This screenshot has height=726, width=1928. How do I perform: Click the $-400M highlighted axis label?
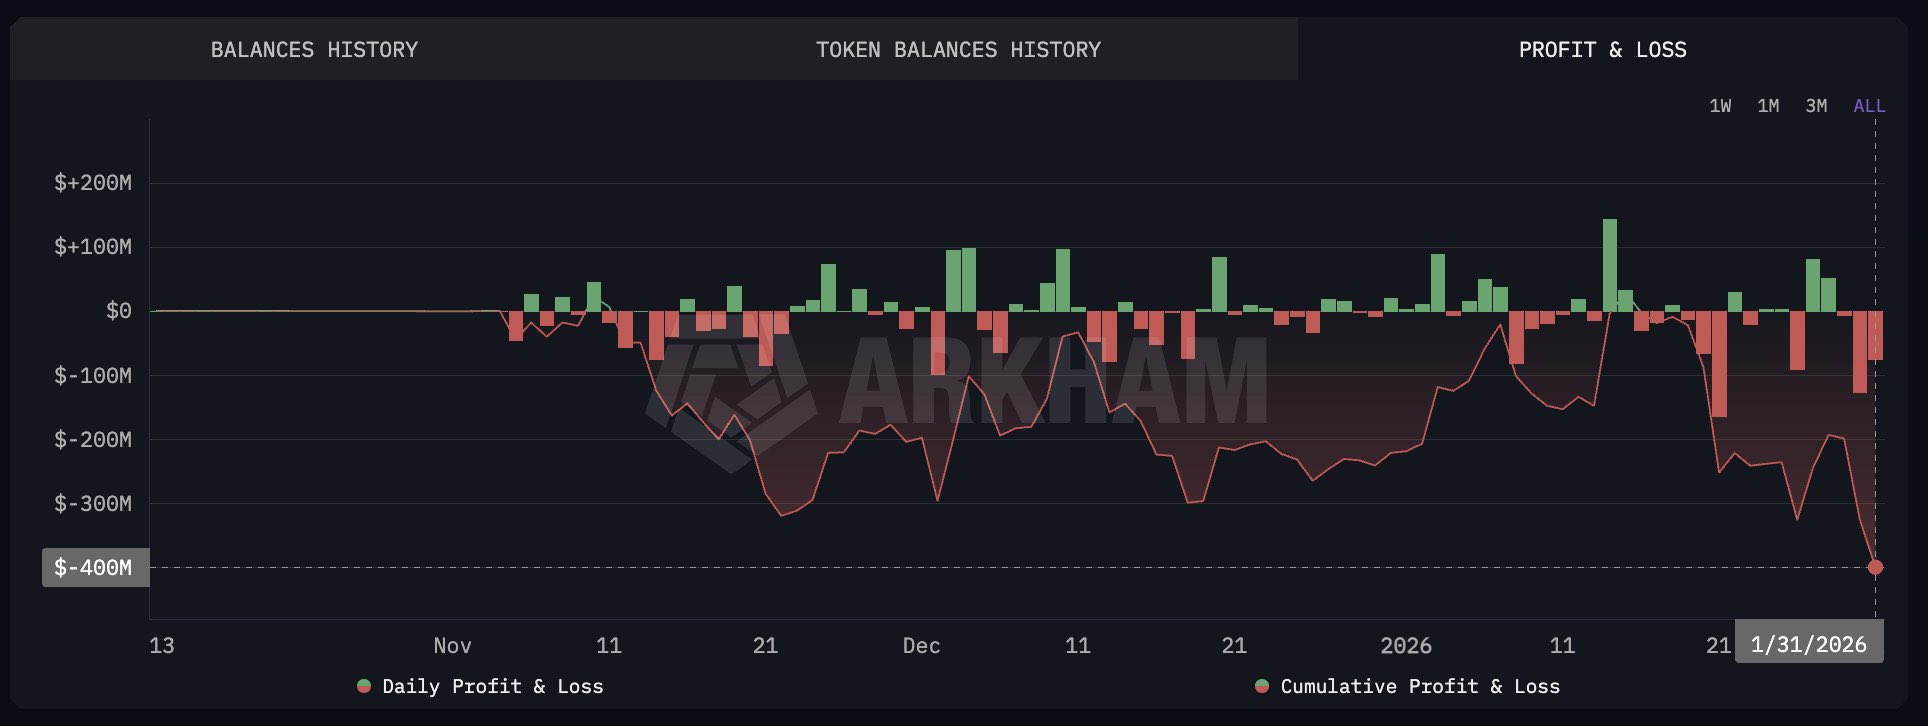[x=95, y=567]
